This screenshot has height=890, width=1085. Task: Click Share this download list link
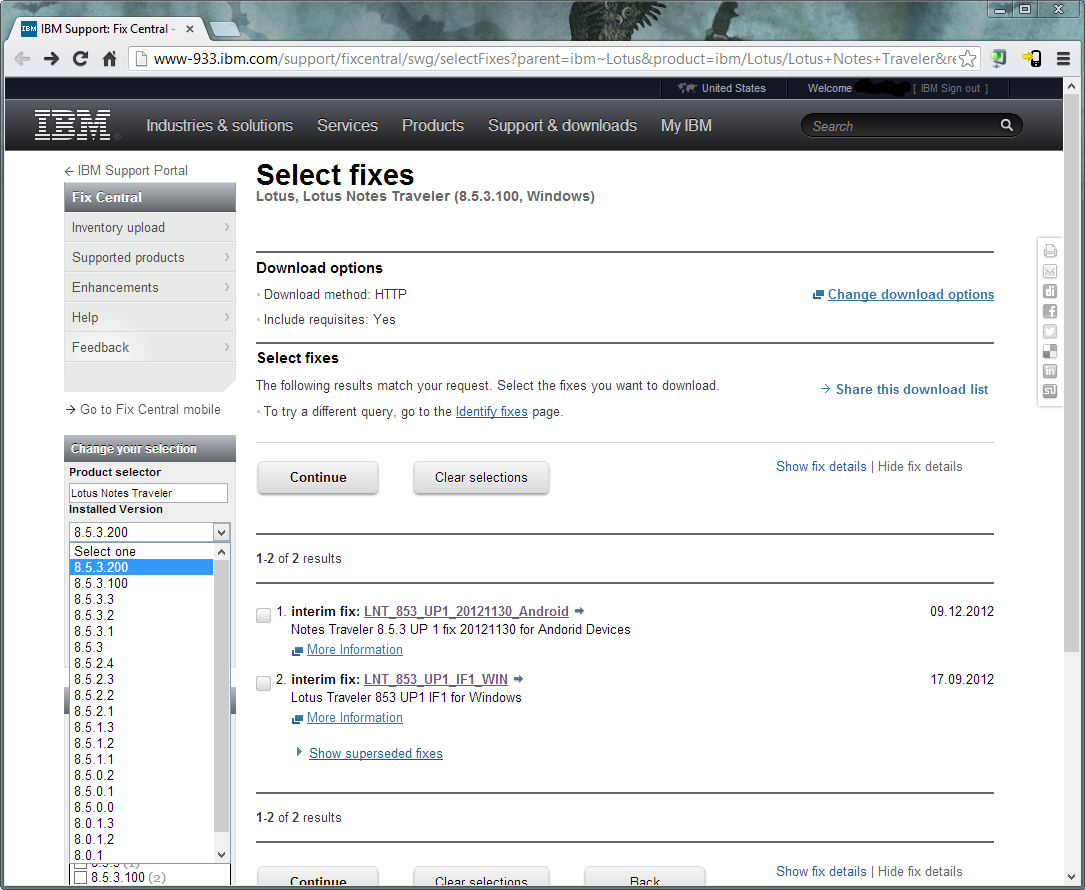click(911, 389)
